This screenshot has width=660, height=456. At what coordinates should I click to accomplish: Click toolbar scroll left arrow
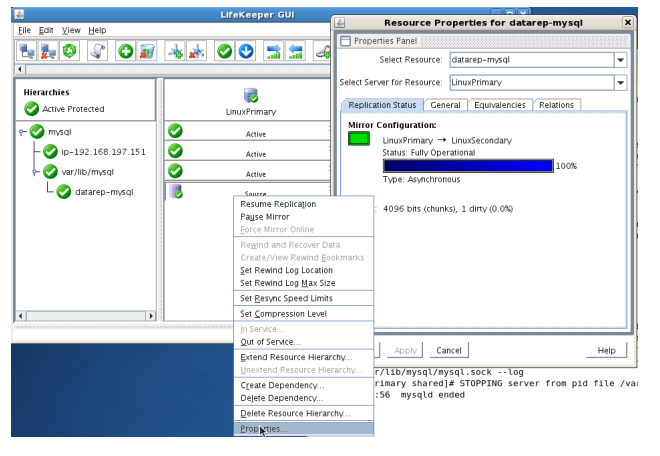coord(20,69)
